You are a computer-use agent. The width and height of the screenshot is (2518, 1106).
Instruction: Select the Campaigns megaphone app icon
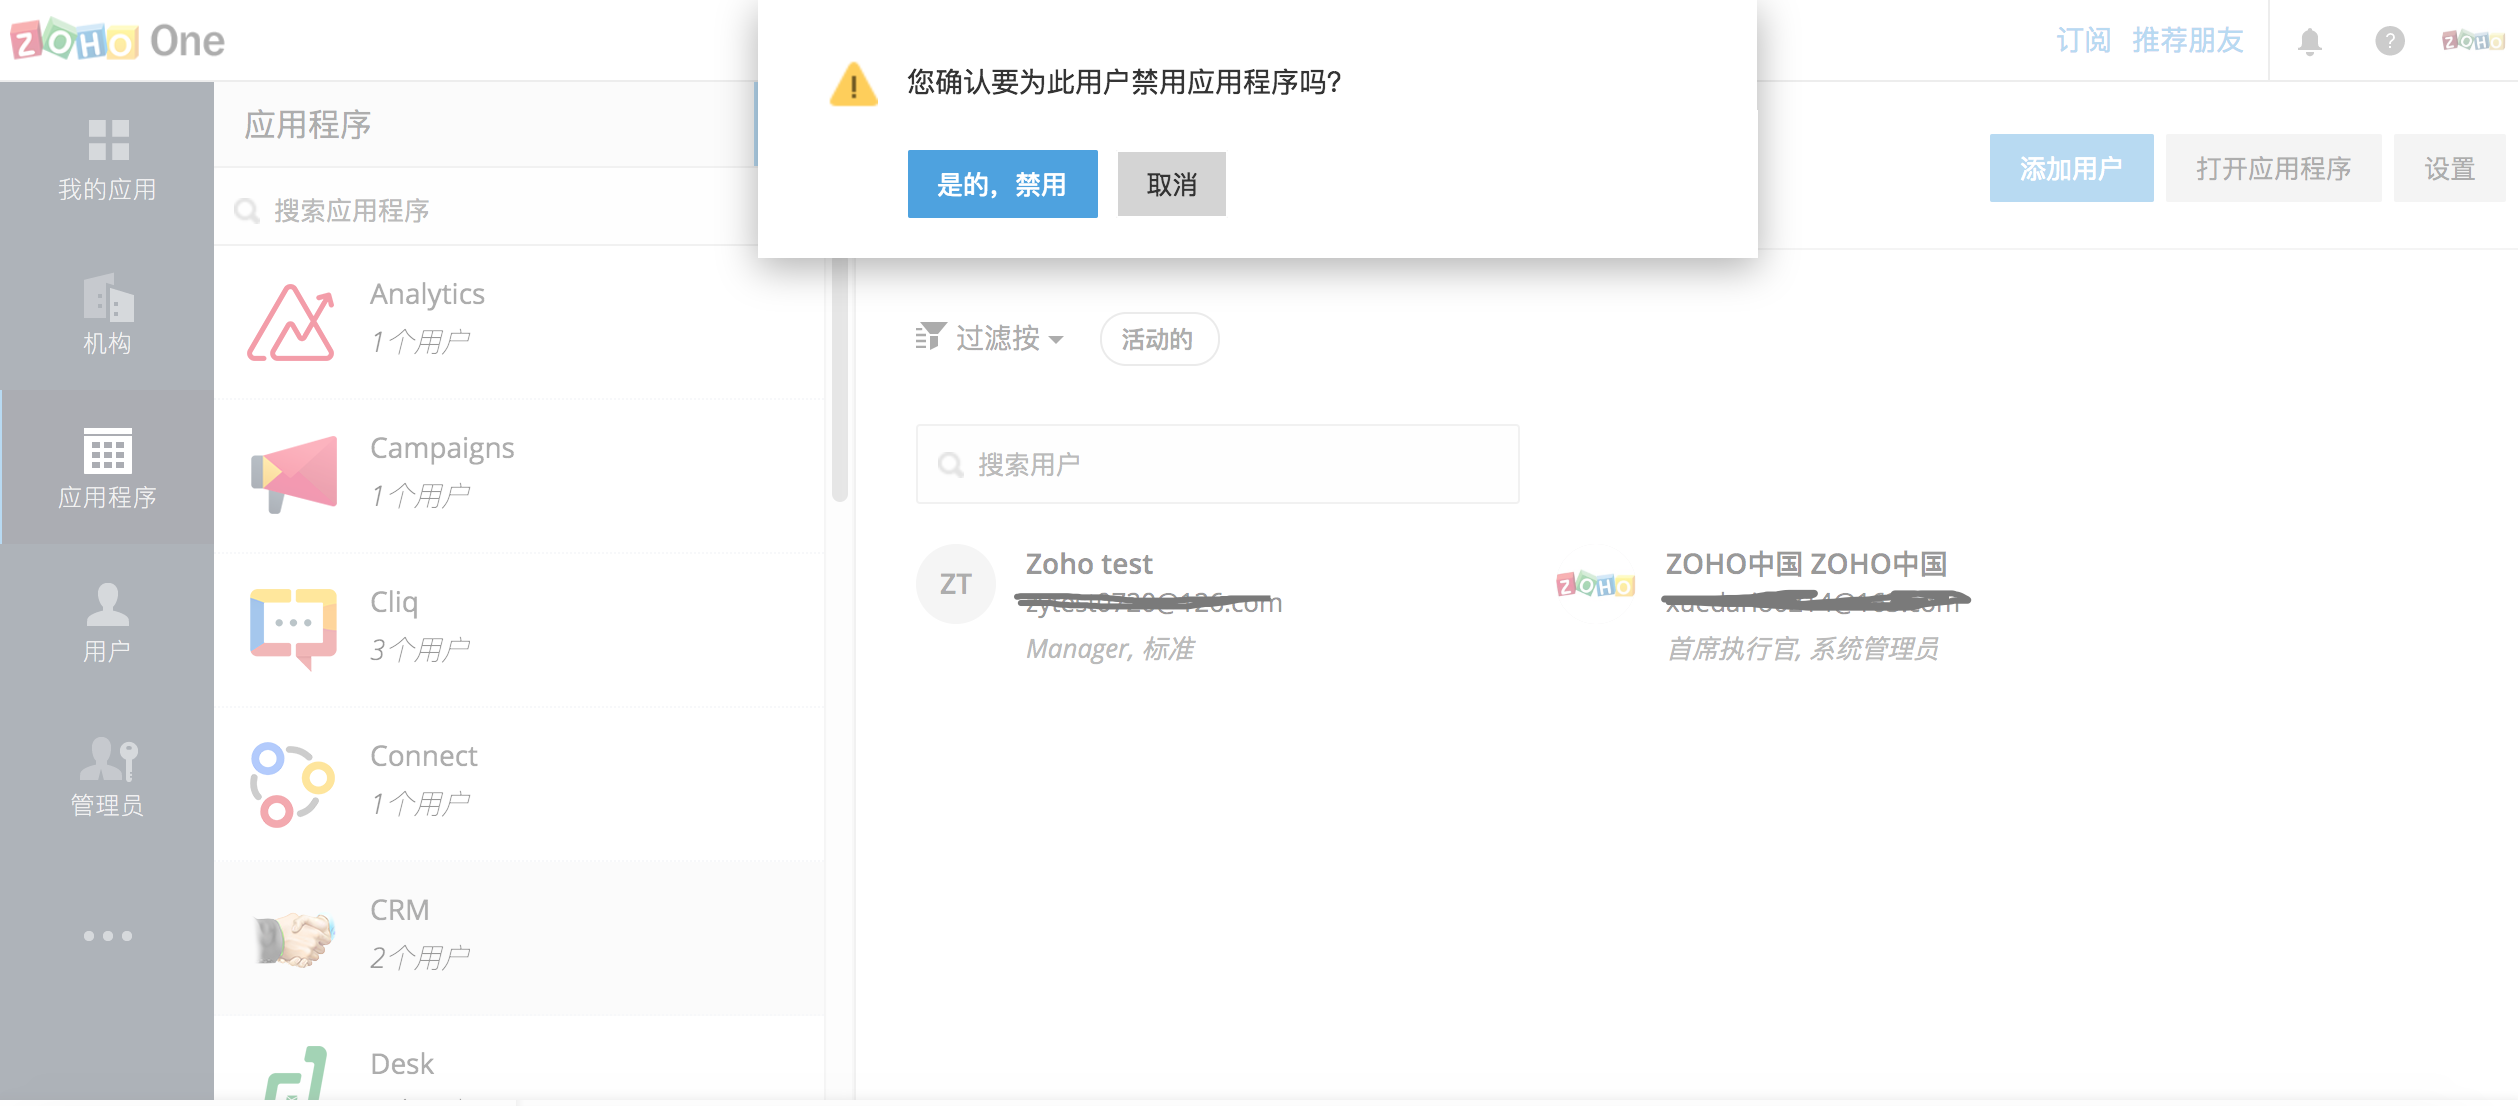[x=293, y=473]
